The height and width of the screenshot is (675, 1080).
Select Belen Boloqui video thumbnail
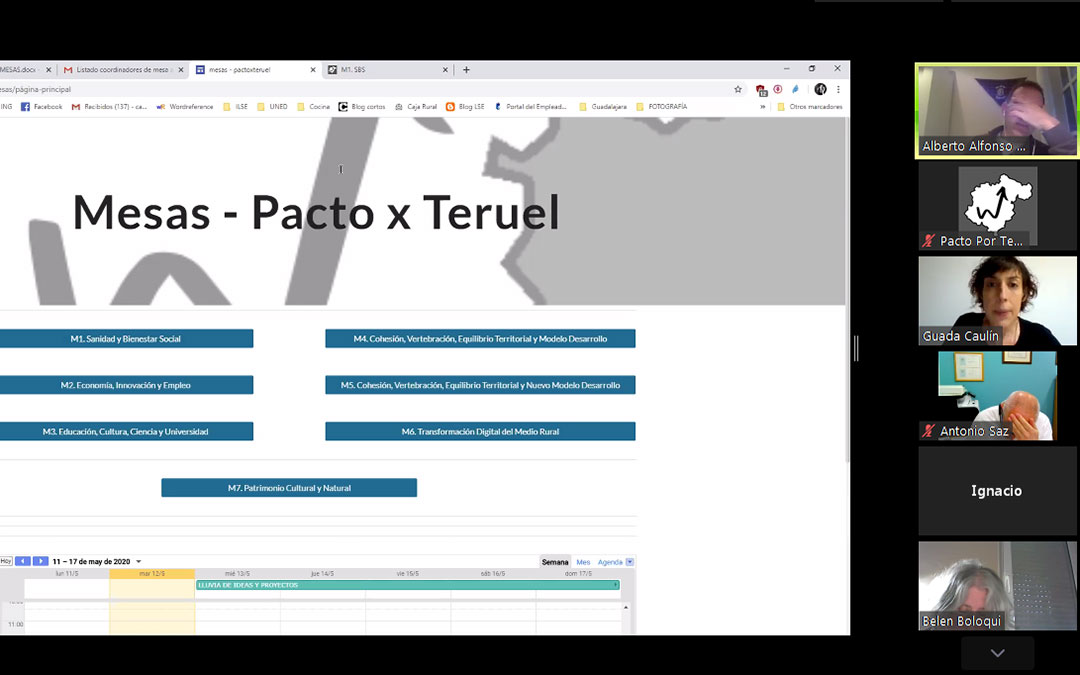tap(997, 585)
